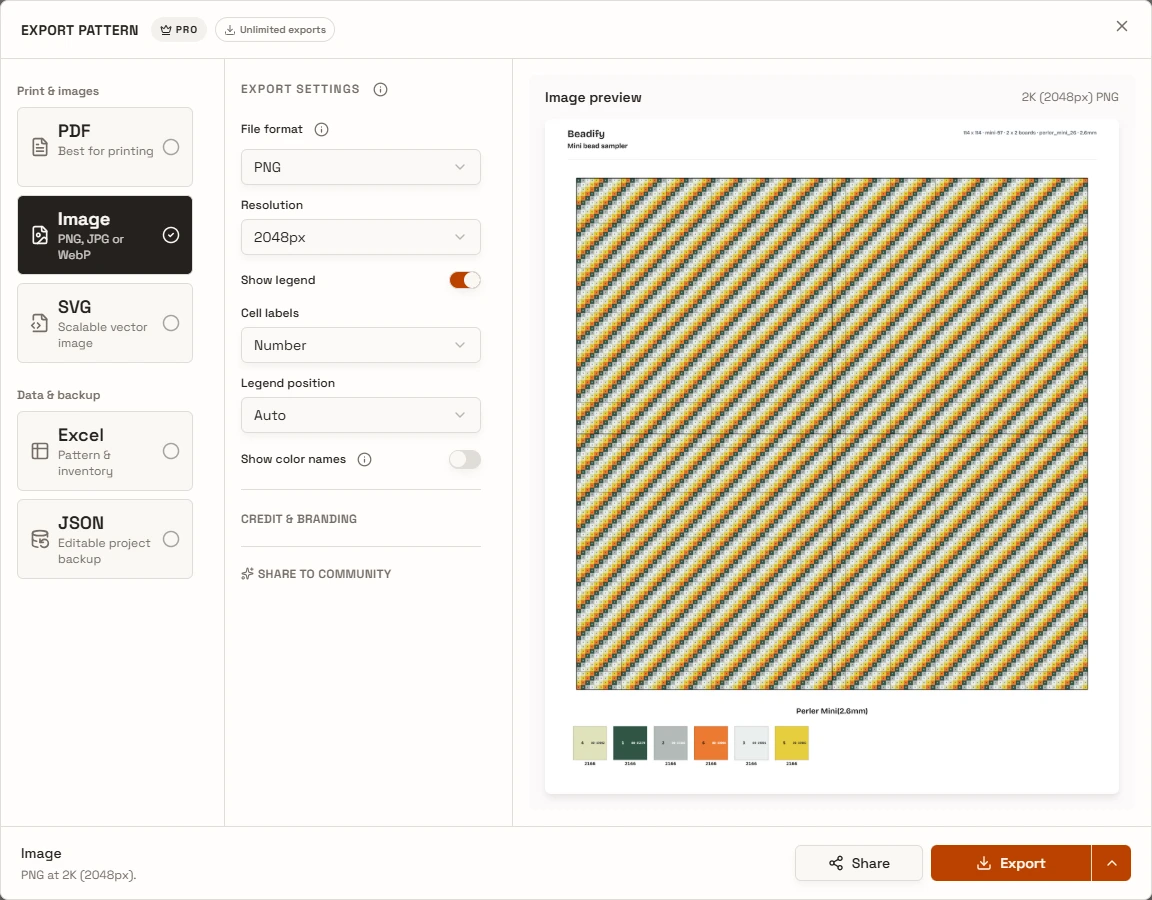Open the Cell labels dropdown showing Number
This screenshot has width=1152, height=900.
[x=361, y=345]
